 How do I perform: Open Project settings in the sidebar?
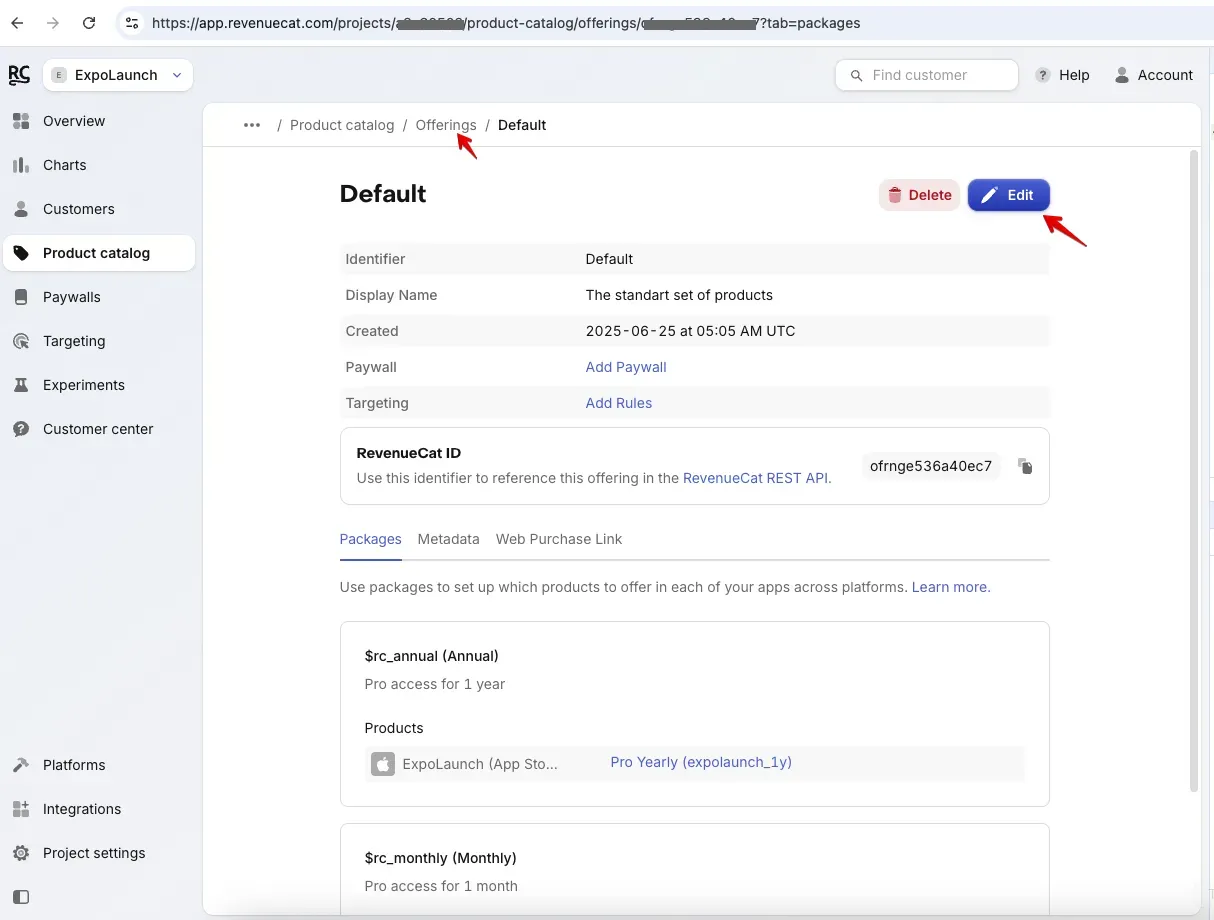[x=99, y=853]
